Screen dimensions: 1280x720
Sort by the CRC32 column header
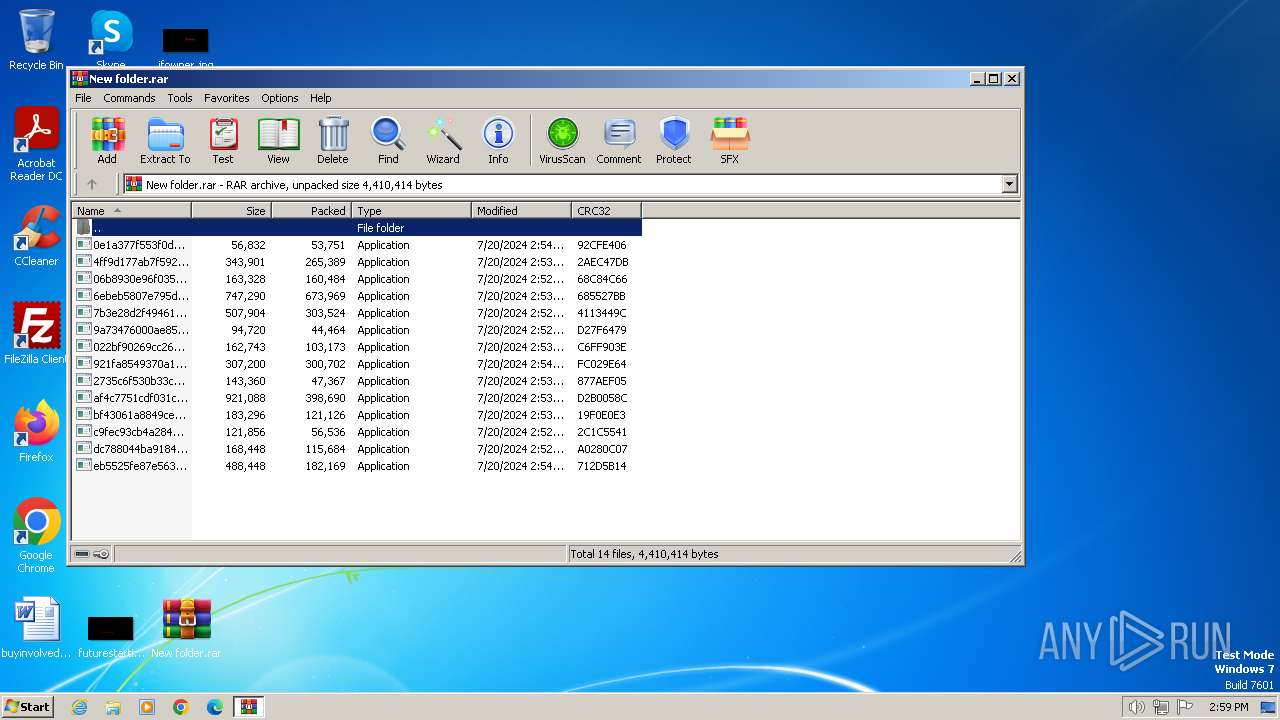click(607, 210)
